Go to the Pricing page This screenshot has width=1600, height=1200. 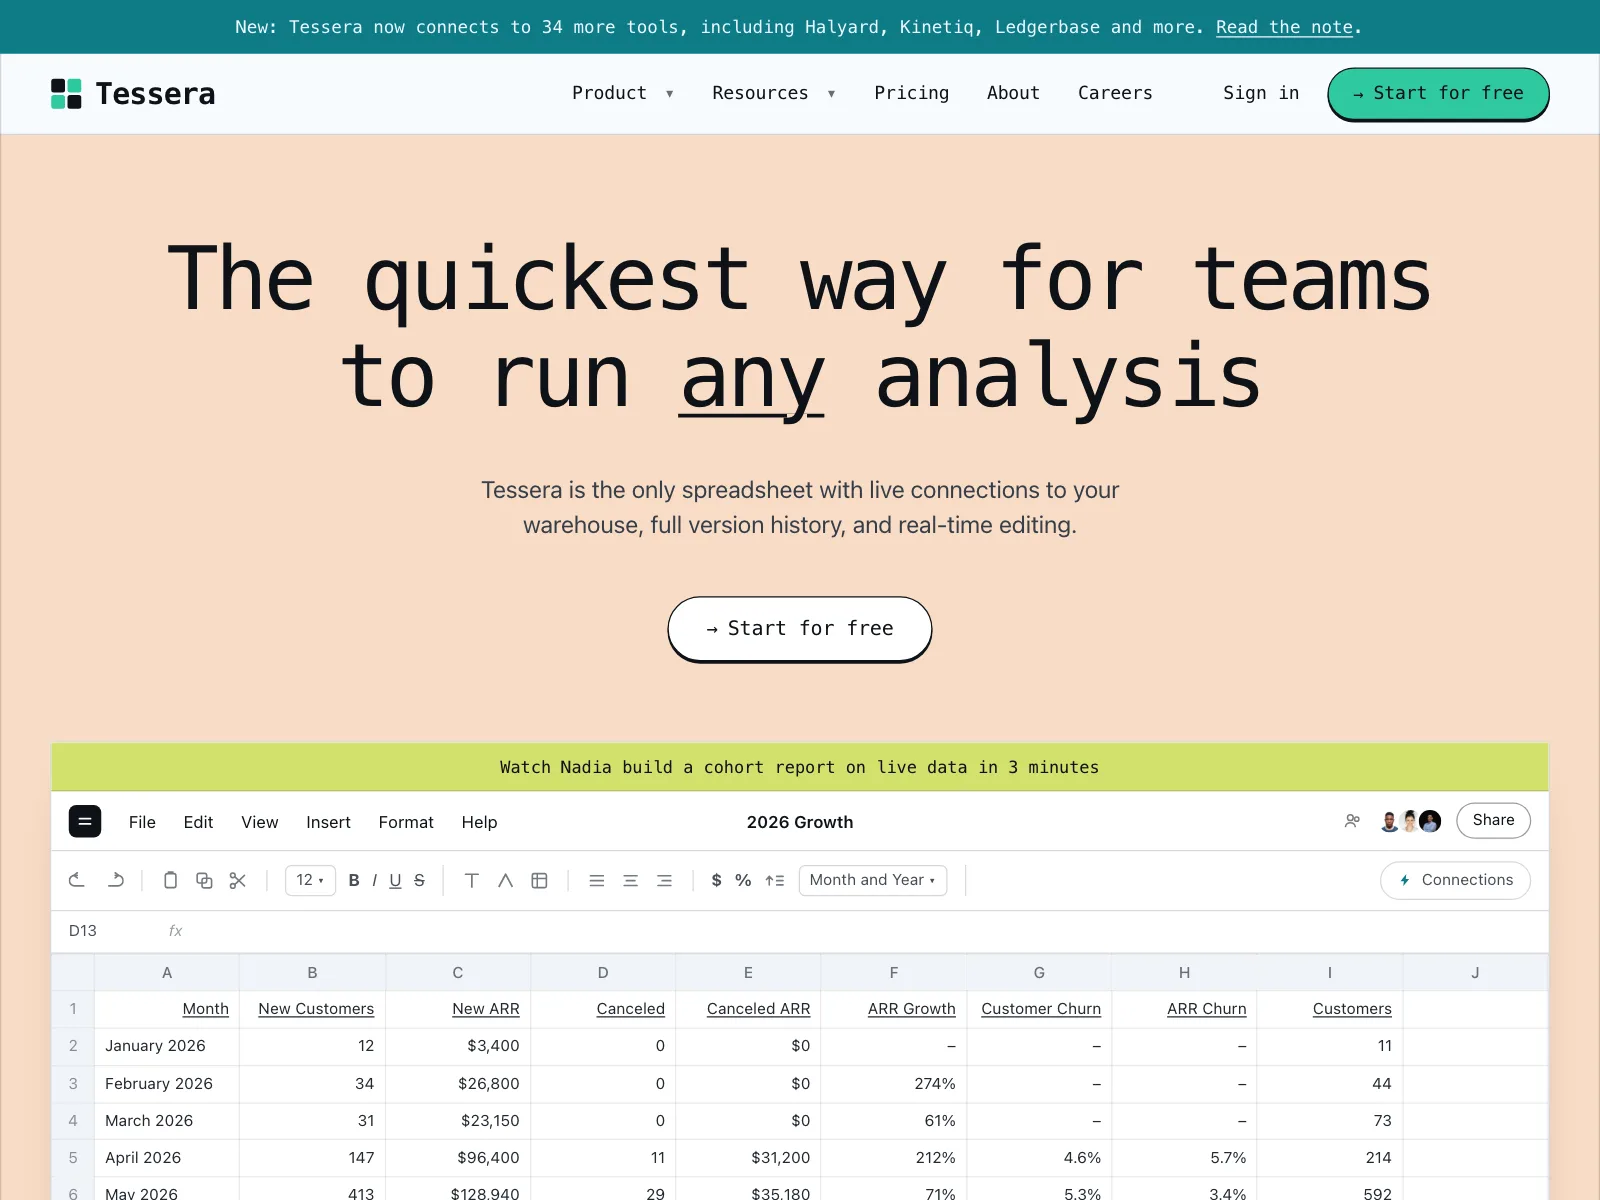(912, 93)
